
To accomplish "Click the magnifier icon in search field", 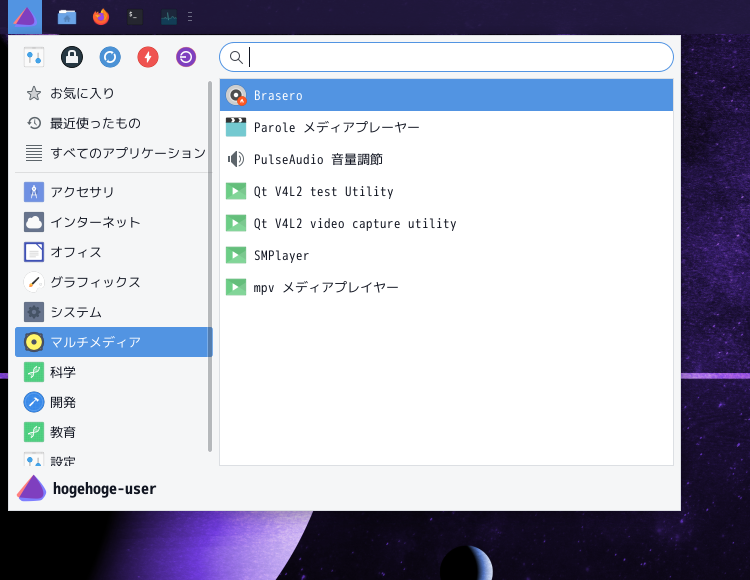I will [236, 57].
